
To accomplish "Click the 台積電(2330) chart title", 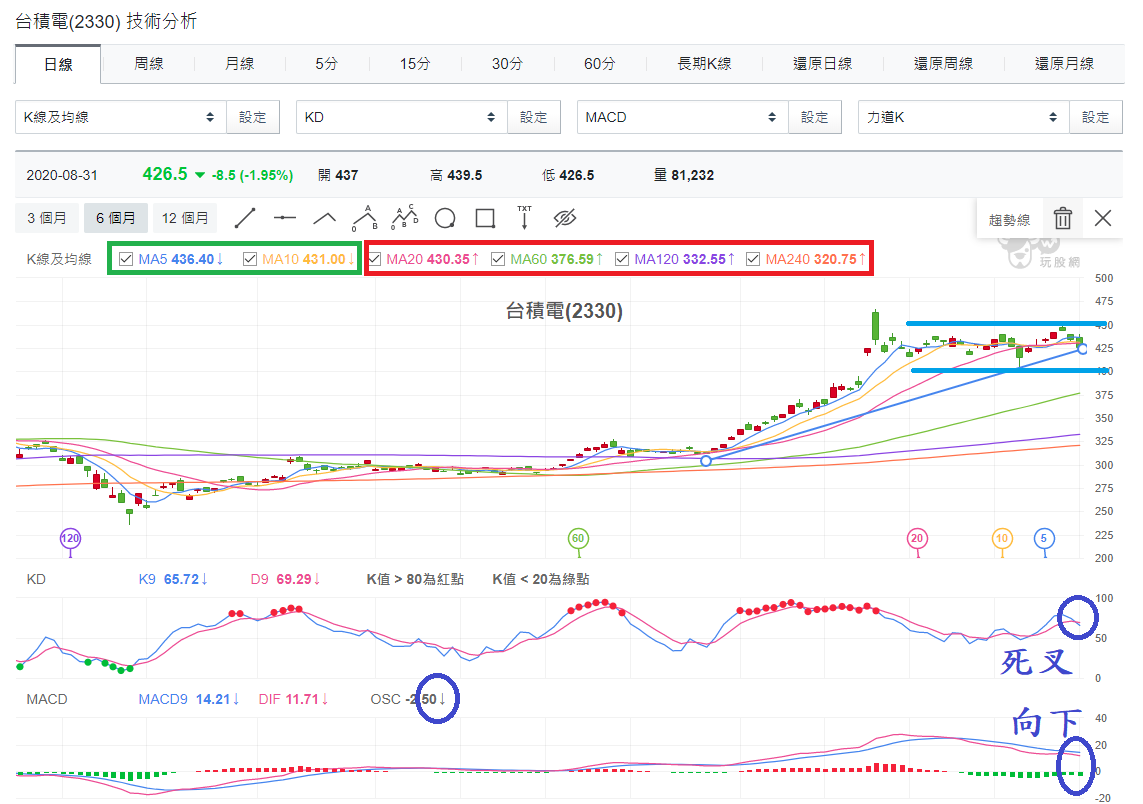I will click(x=564, y=311).
